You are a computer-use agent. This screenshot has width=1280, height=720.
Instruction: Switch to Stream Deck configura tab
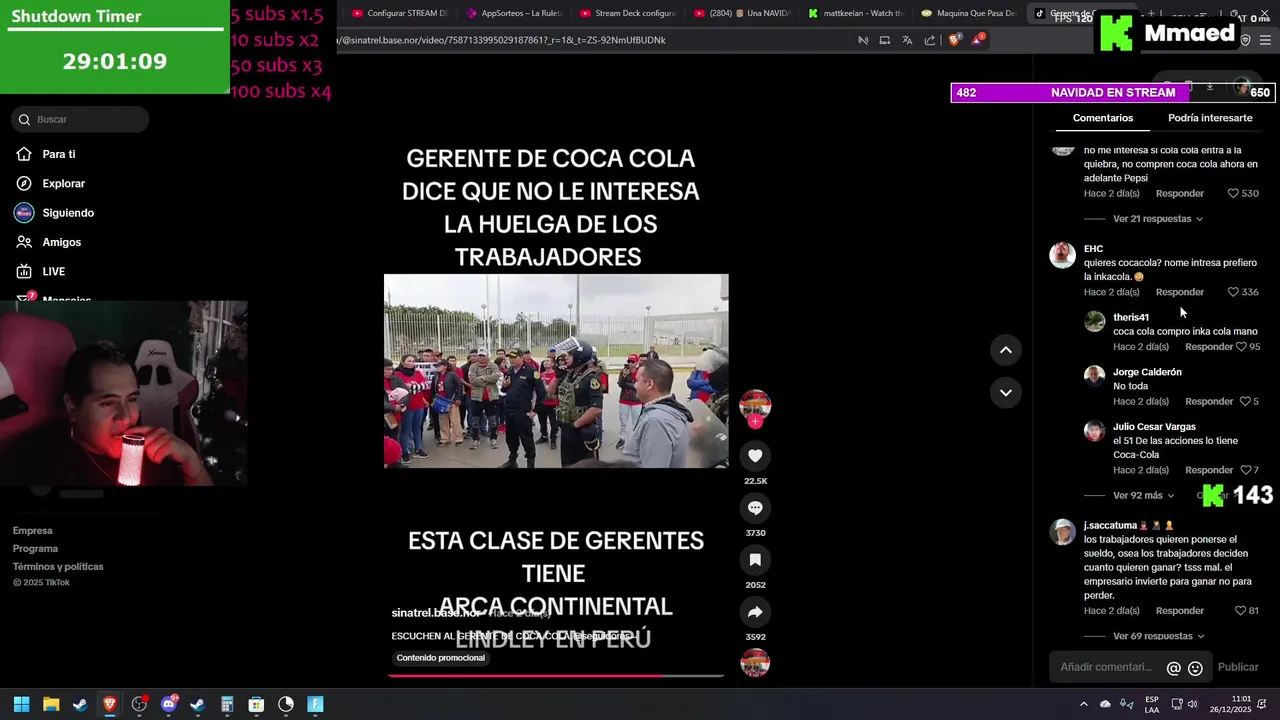(627, 13)
